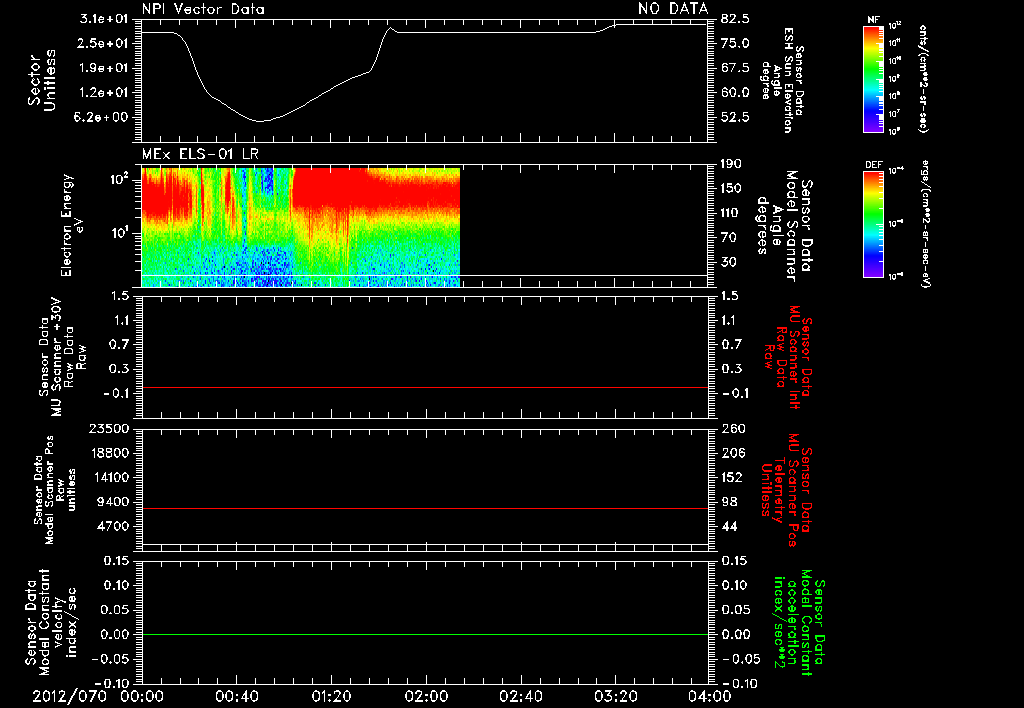Click the '60.0' elevation tick value

(735, 93)
